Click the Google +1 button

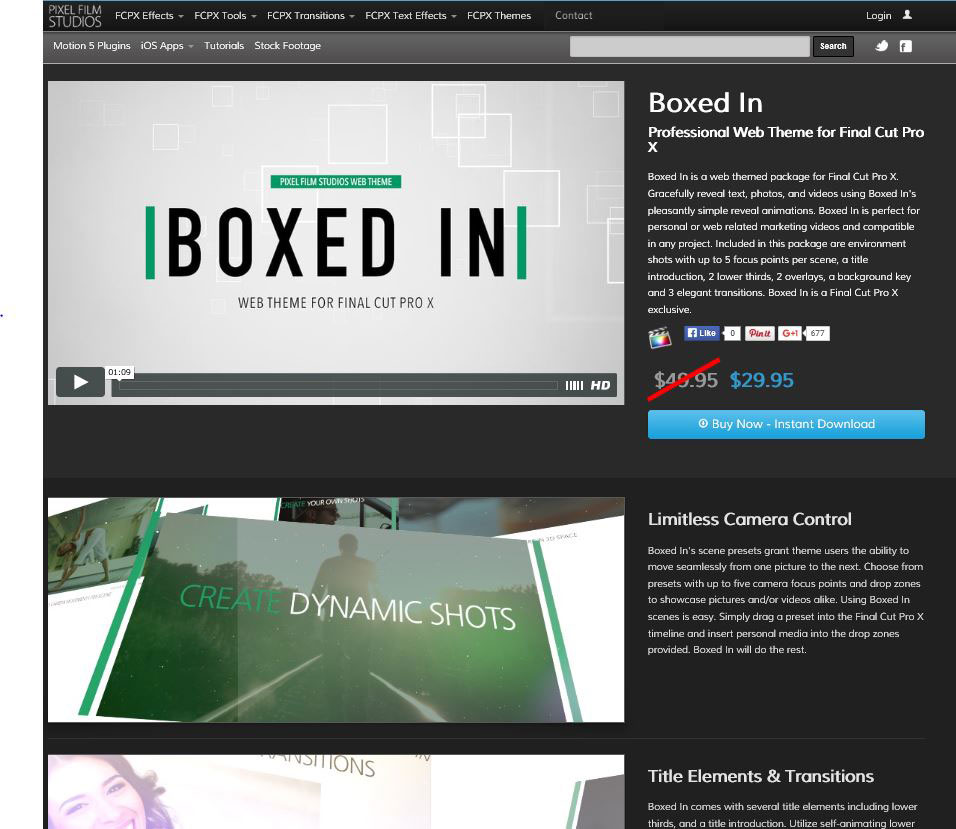pyautogui.click(x=790, y=333)
